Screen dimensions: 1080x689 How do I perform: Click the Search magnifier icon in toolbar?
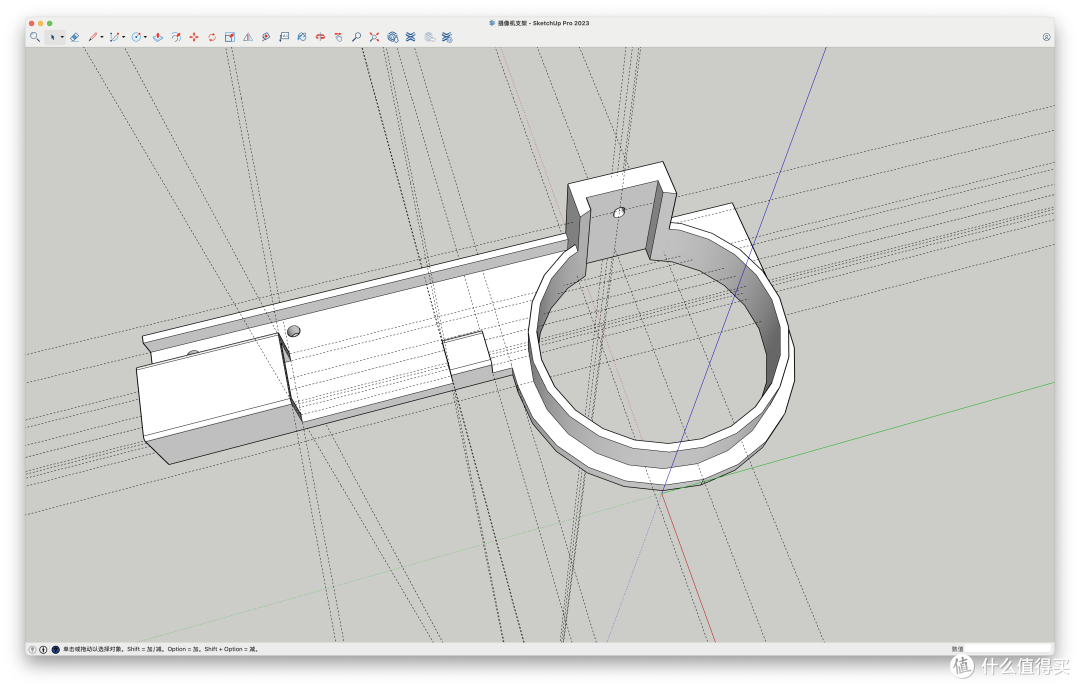[x=34, y=37]
